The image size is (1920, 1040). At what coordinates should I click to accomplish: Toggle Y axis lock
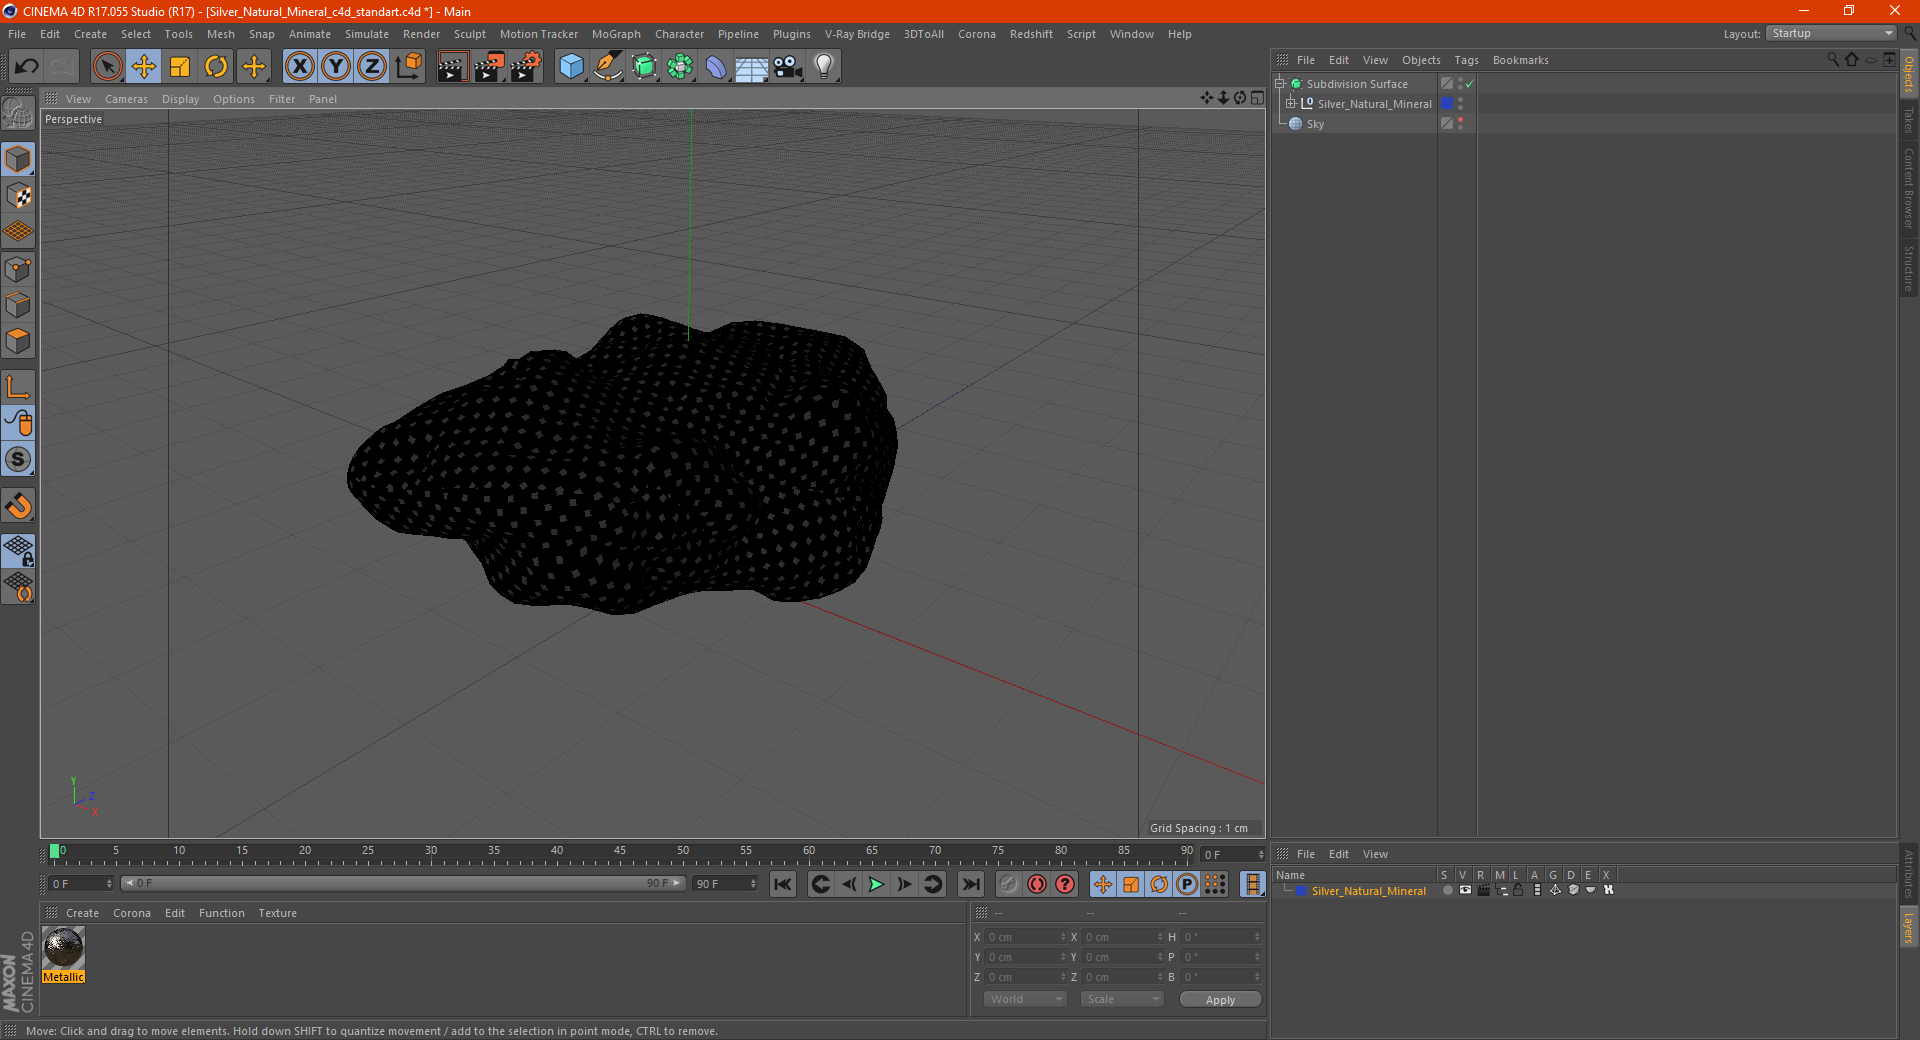click(x=336, y=67)
